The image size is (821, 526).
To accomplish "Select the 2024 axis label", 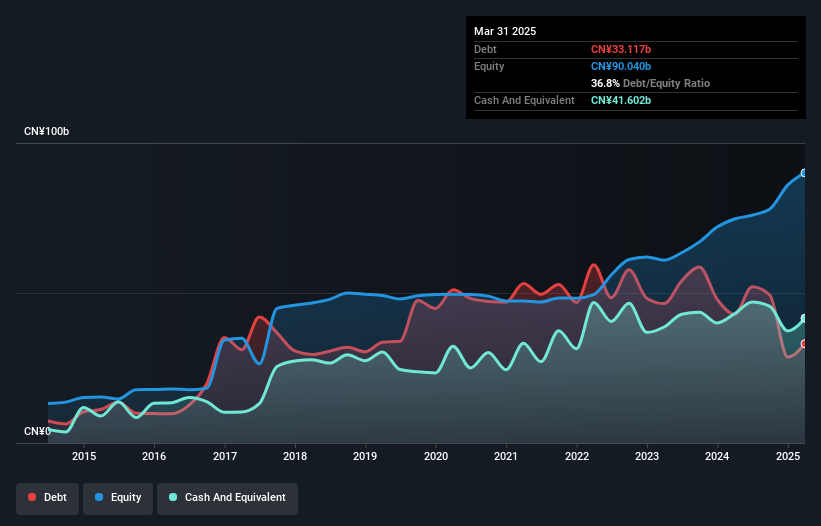I will point(717,456).
